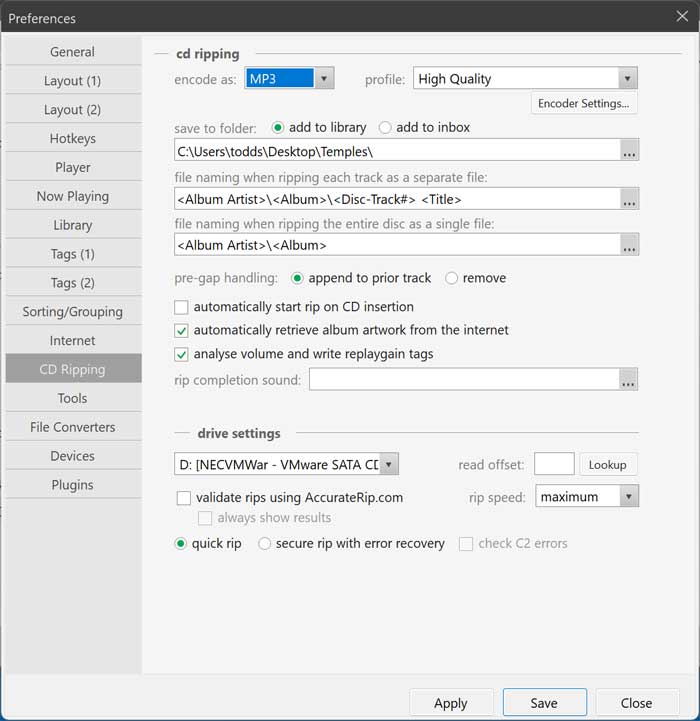Go to Now Playing preferences
The width and height of the screenshot is (700, 721).
(73, 196)
